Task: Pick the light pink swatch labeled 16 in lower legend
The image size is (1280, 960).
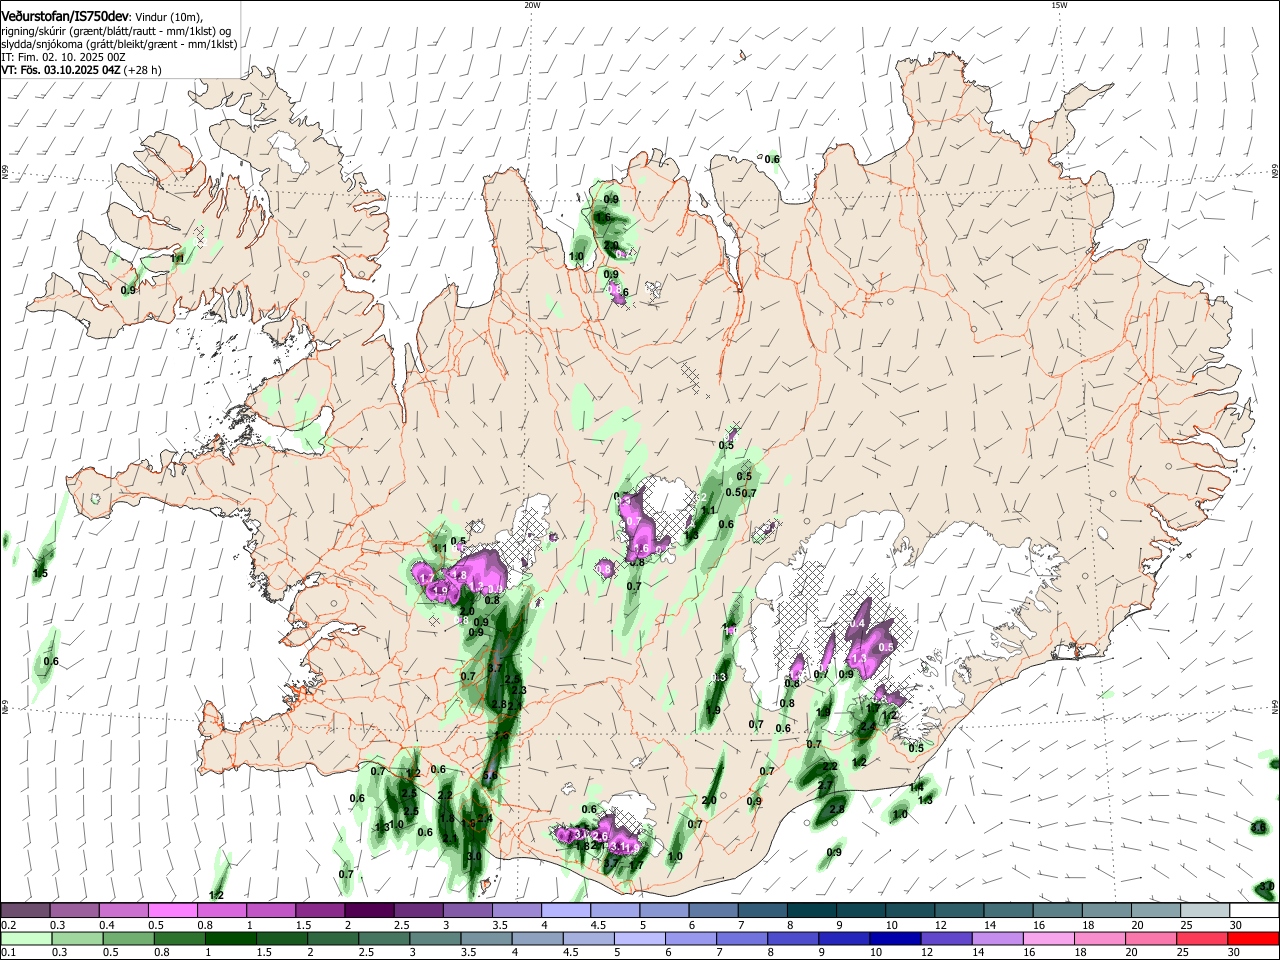Action: pos(1049,939)
